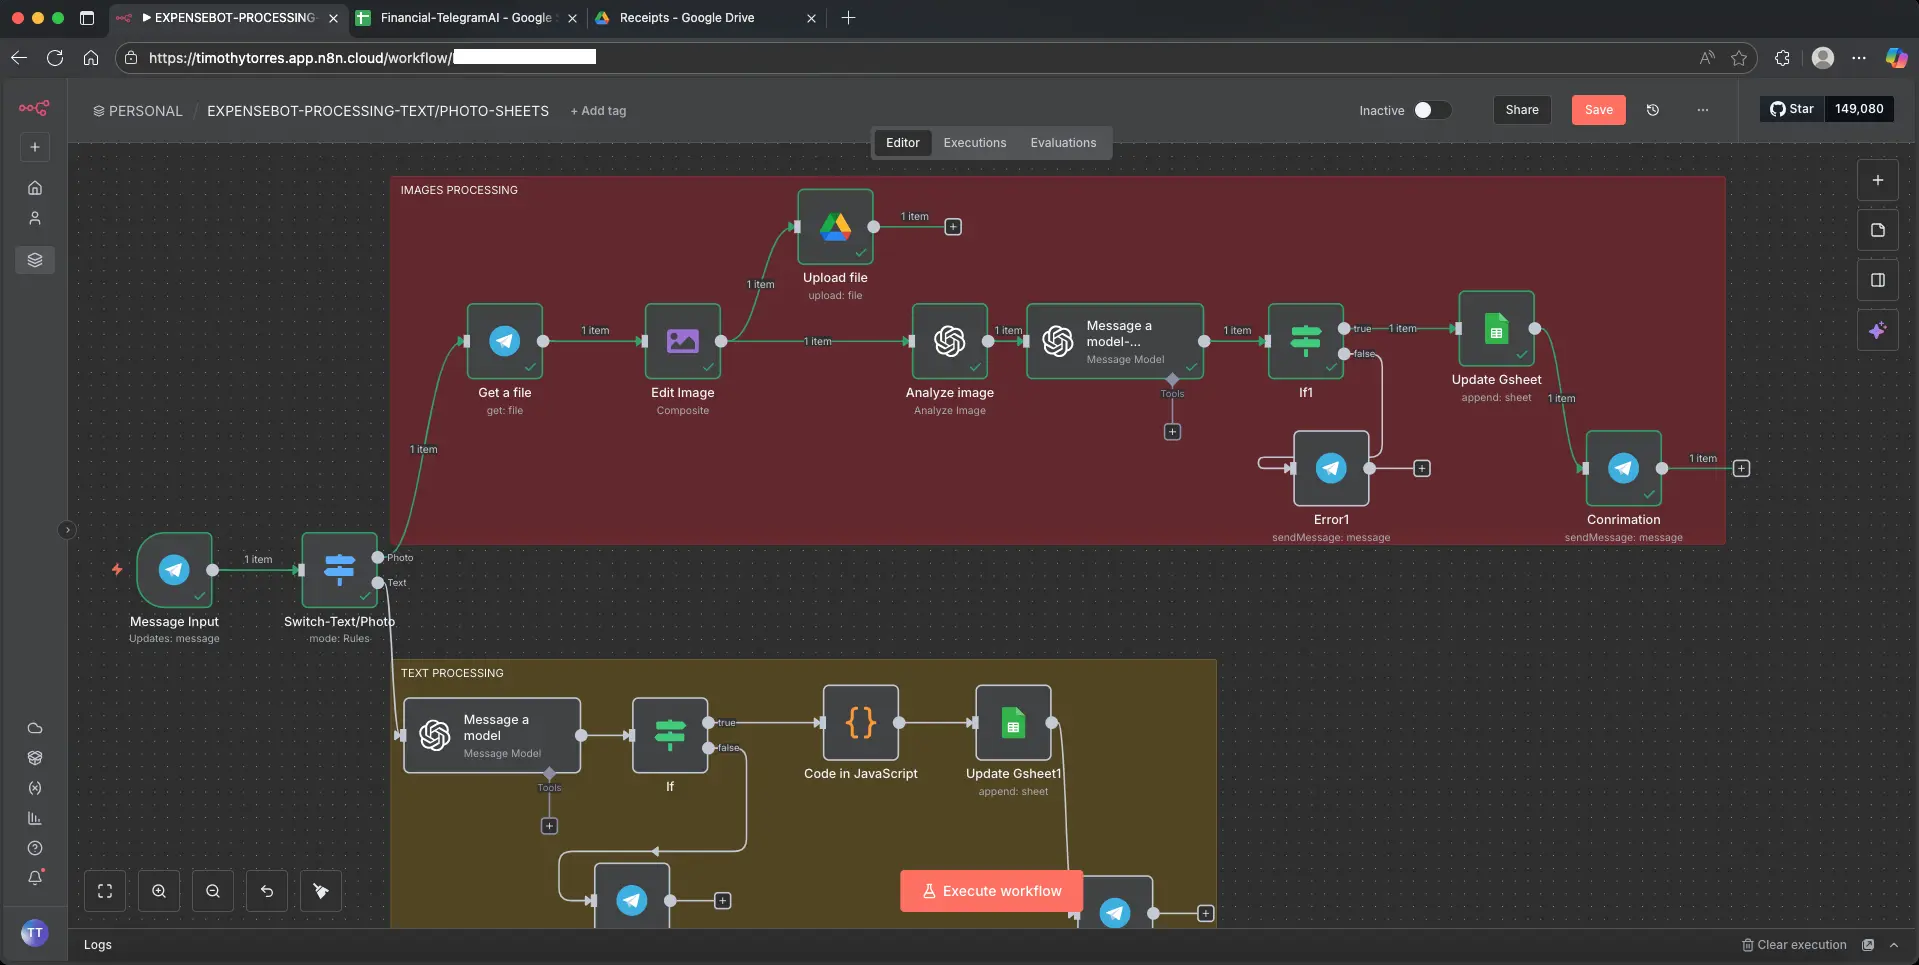
Task: Select the Code in JavaScript node
Action: 860,722
